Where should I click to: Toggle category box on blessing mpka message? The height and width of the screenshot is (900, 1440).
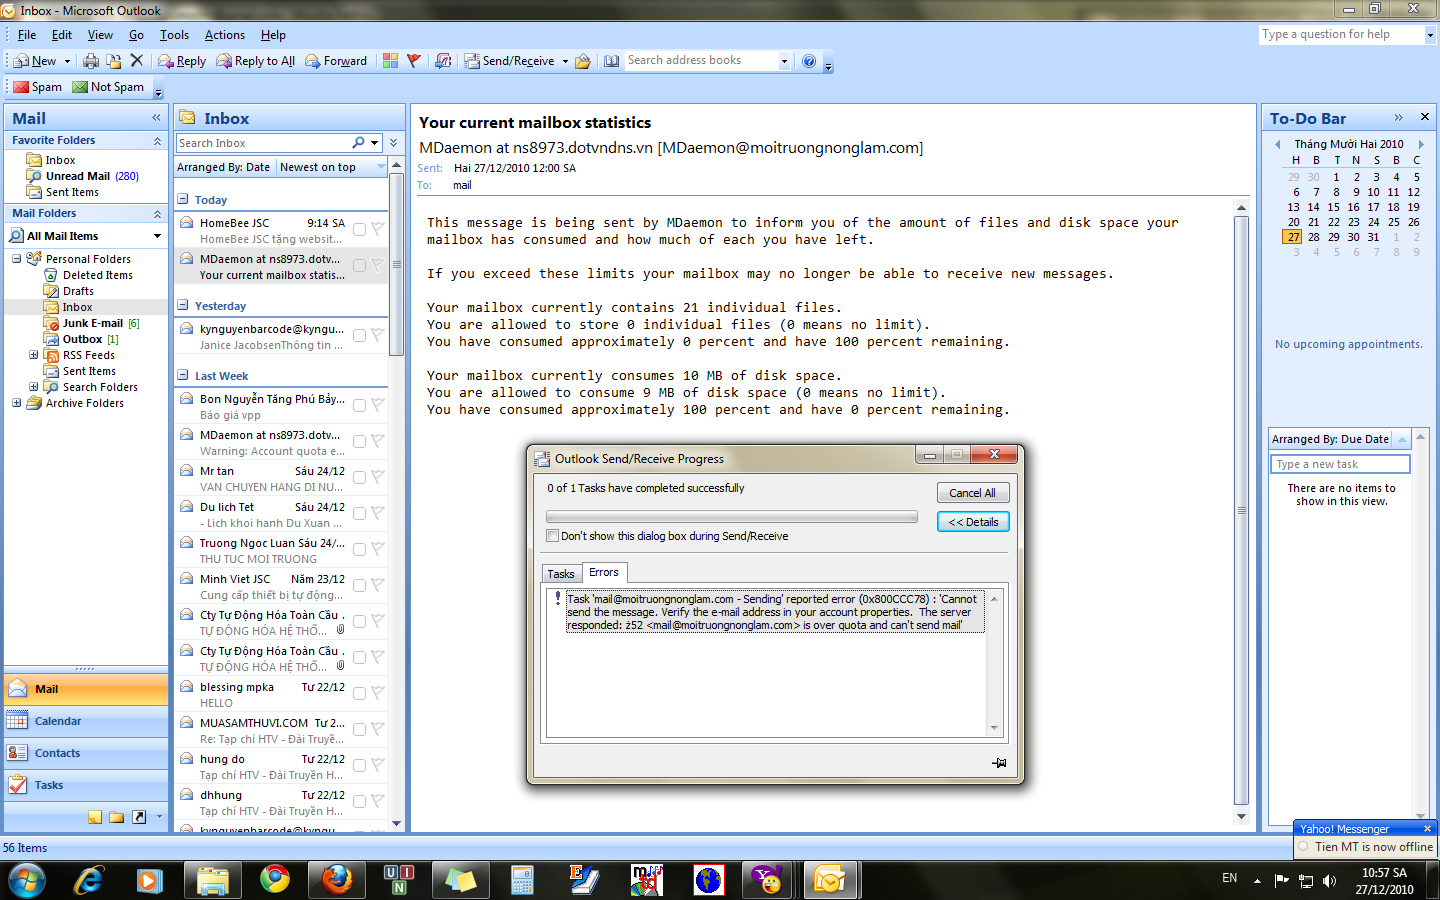(x=359, y=693)
